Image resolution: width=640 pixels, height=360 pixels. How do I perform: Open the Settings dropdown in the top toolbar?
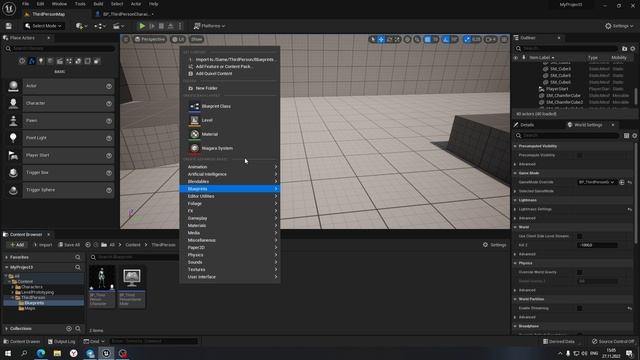coord(619,26)
